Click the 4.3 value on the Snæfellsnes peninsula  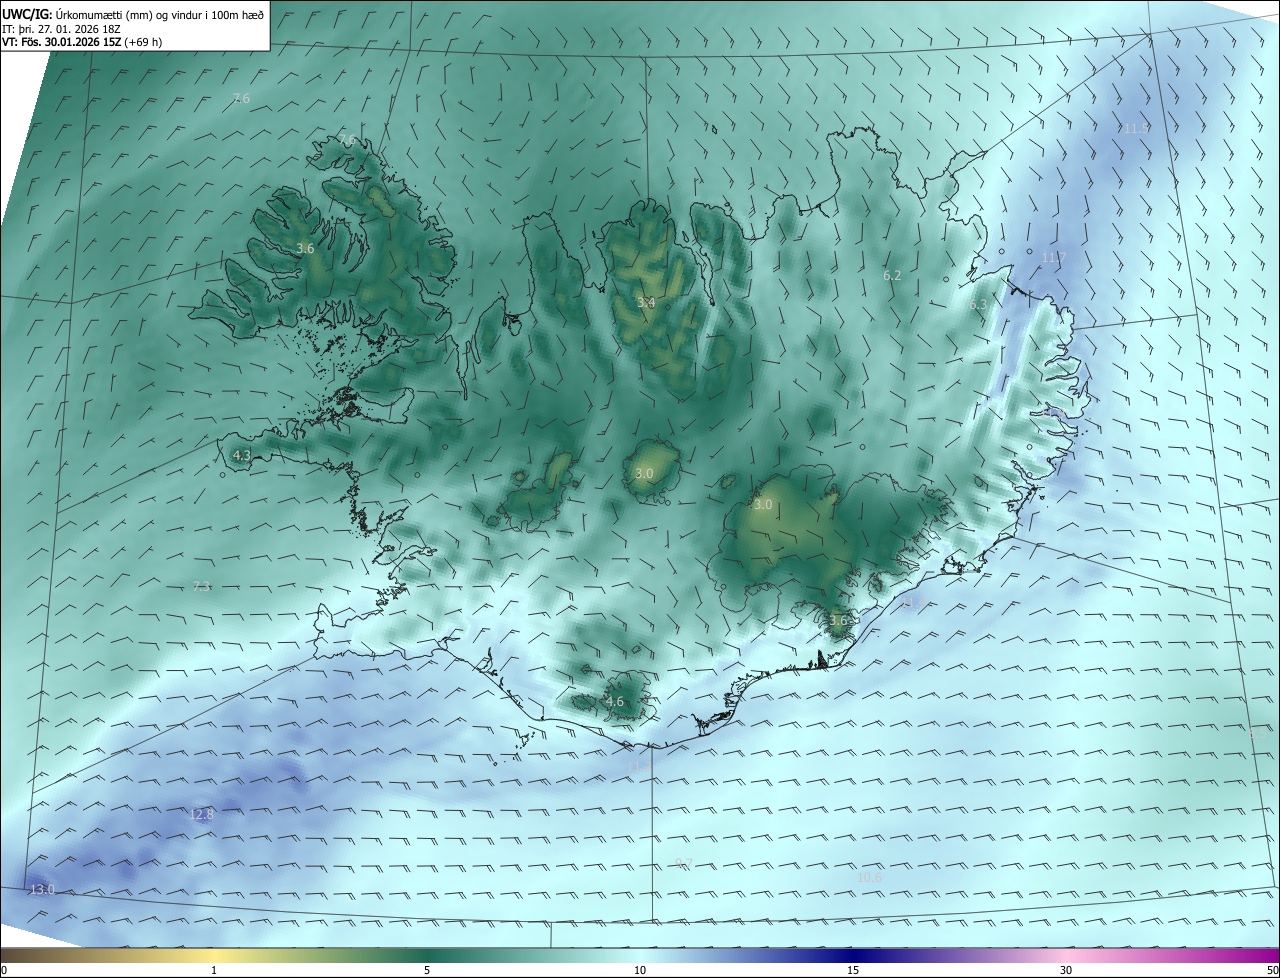click(241, 455)
